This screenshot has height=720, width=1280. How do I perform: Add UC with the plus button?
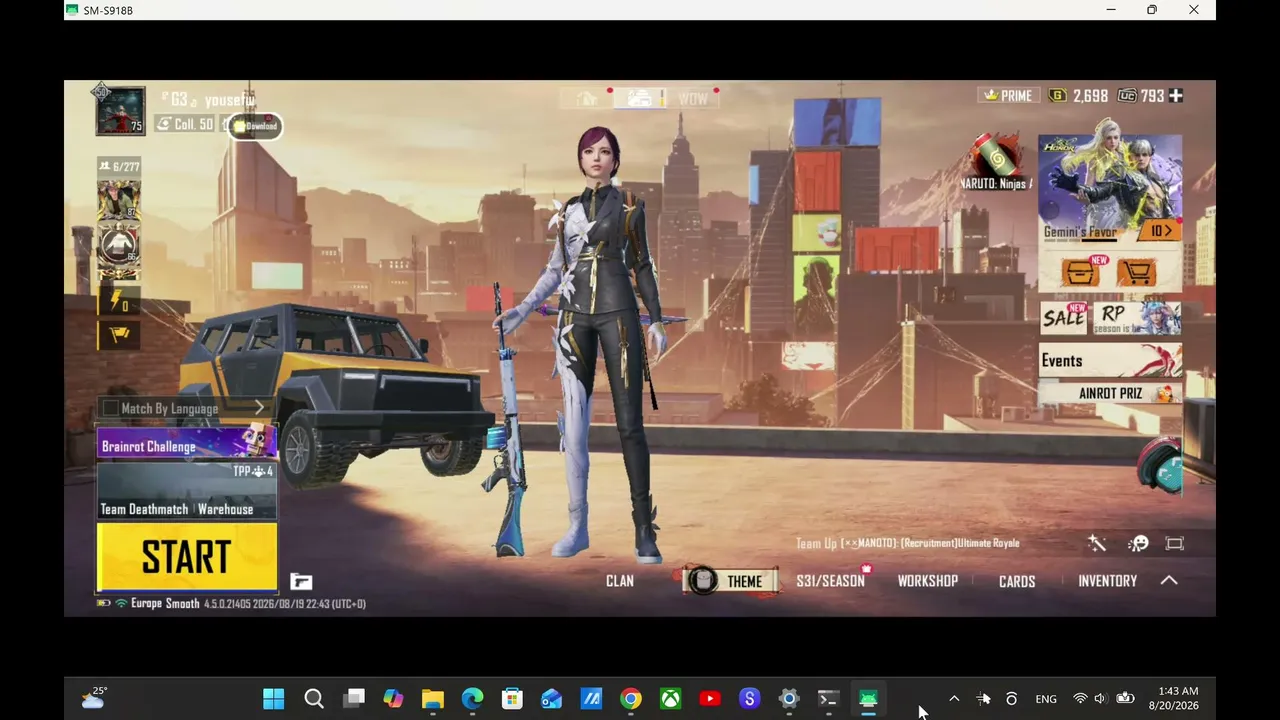tap(1176, 96)
